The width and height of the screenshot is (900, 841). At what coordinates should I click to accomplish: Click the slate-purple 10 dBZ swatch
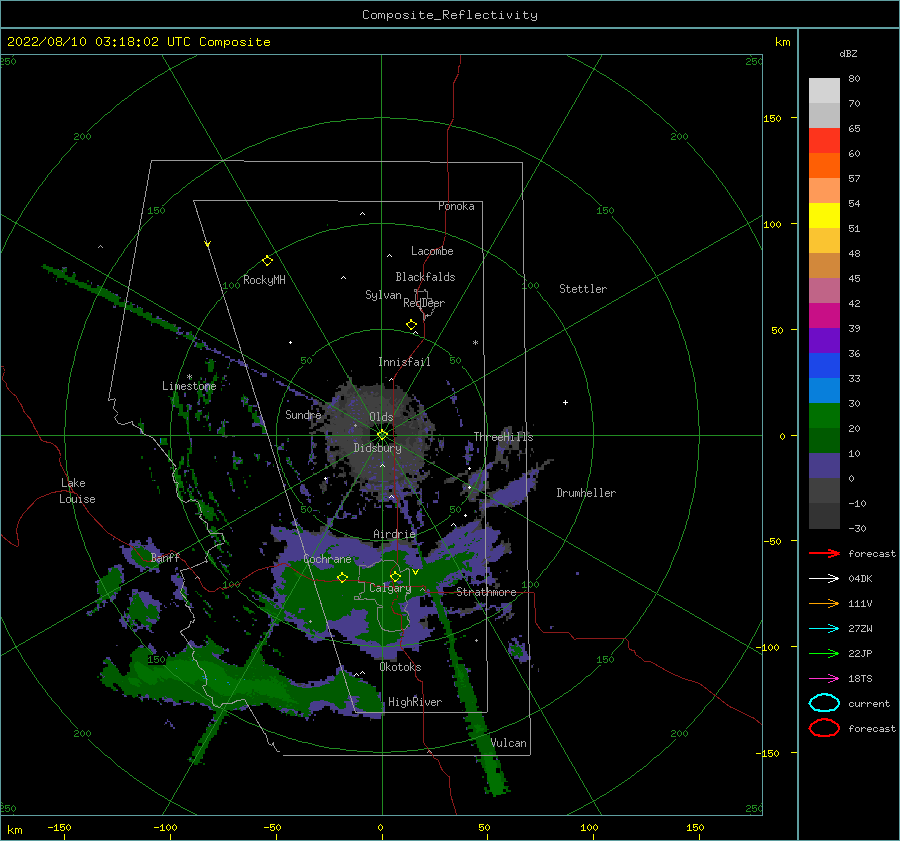[x=824, y=466]
